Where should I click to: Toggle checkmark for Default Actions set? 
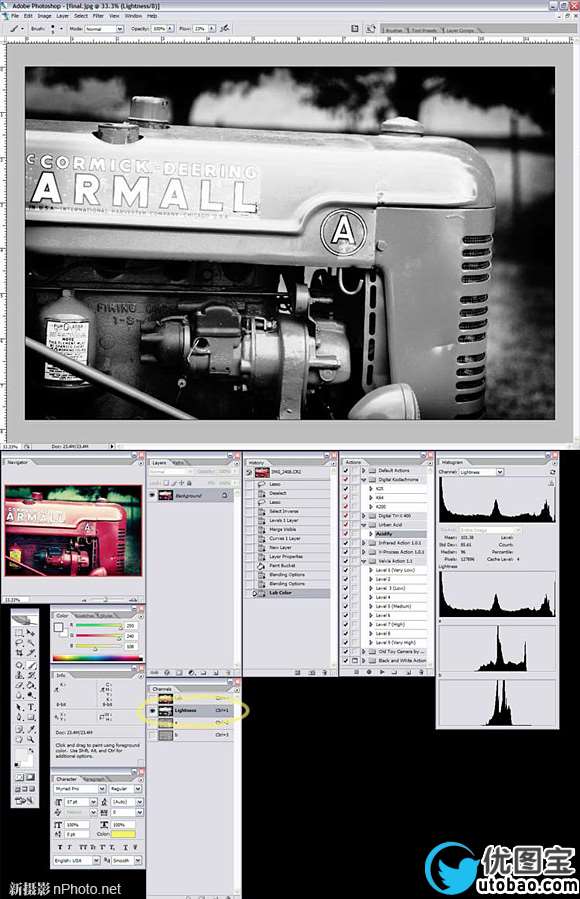point(346,470)
